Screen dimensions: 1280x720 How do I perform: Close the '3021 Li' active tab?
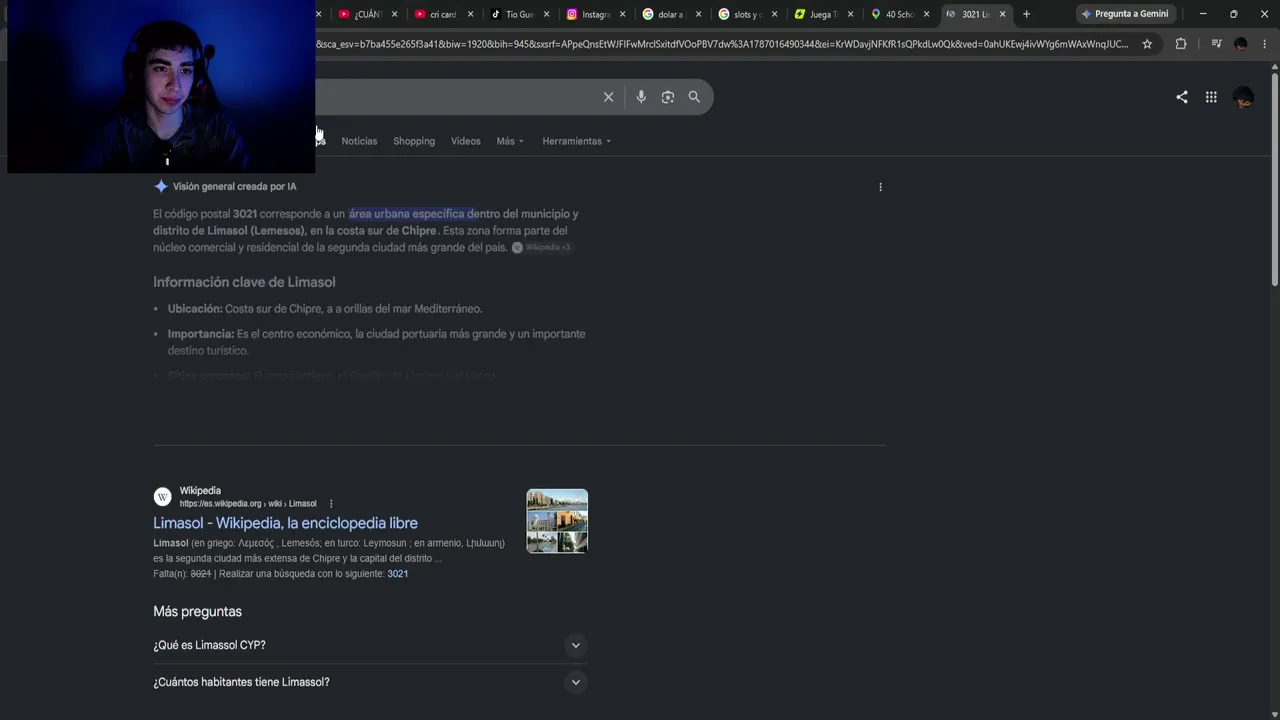point(1002,14)
